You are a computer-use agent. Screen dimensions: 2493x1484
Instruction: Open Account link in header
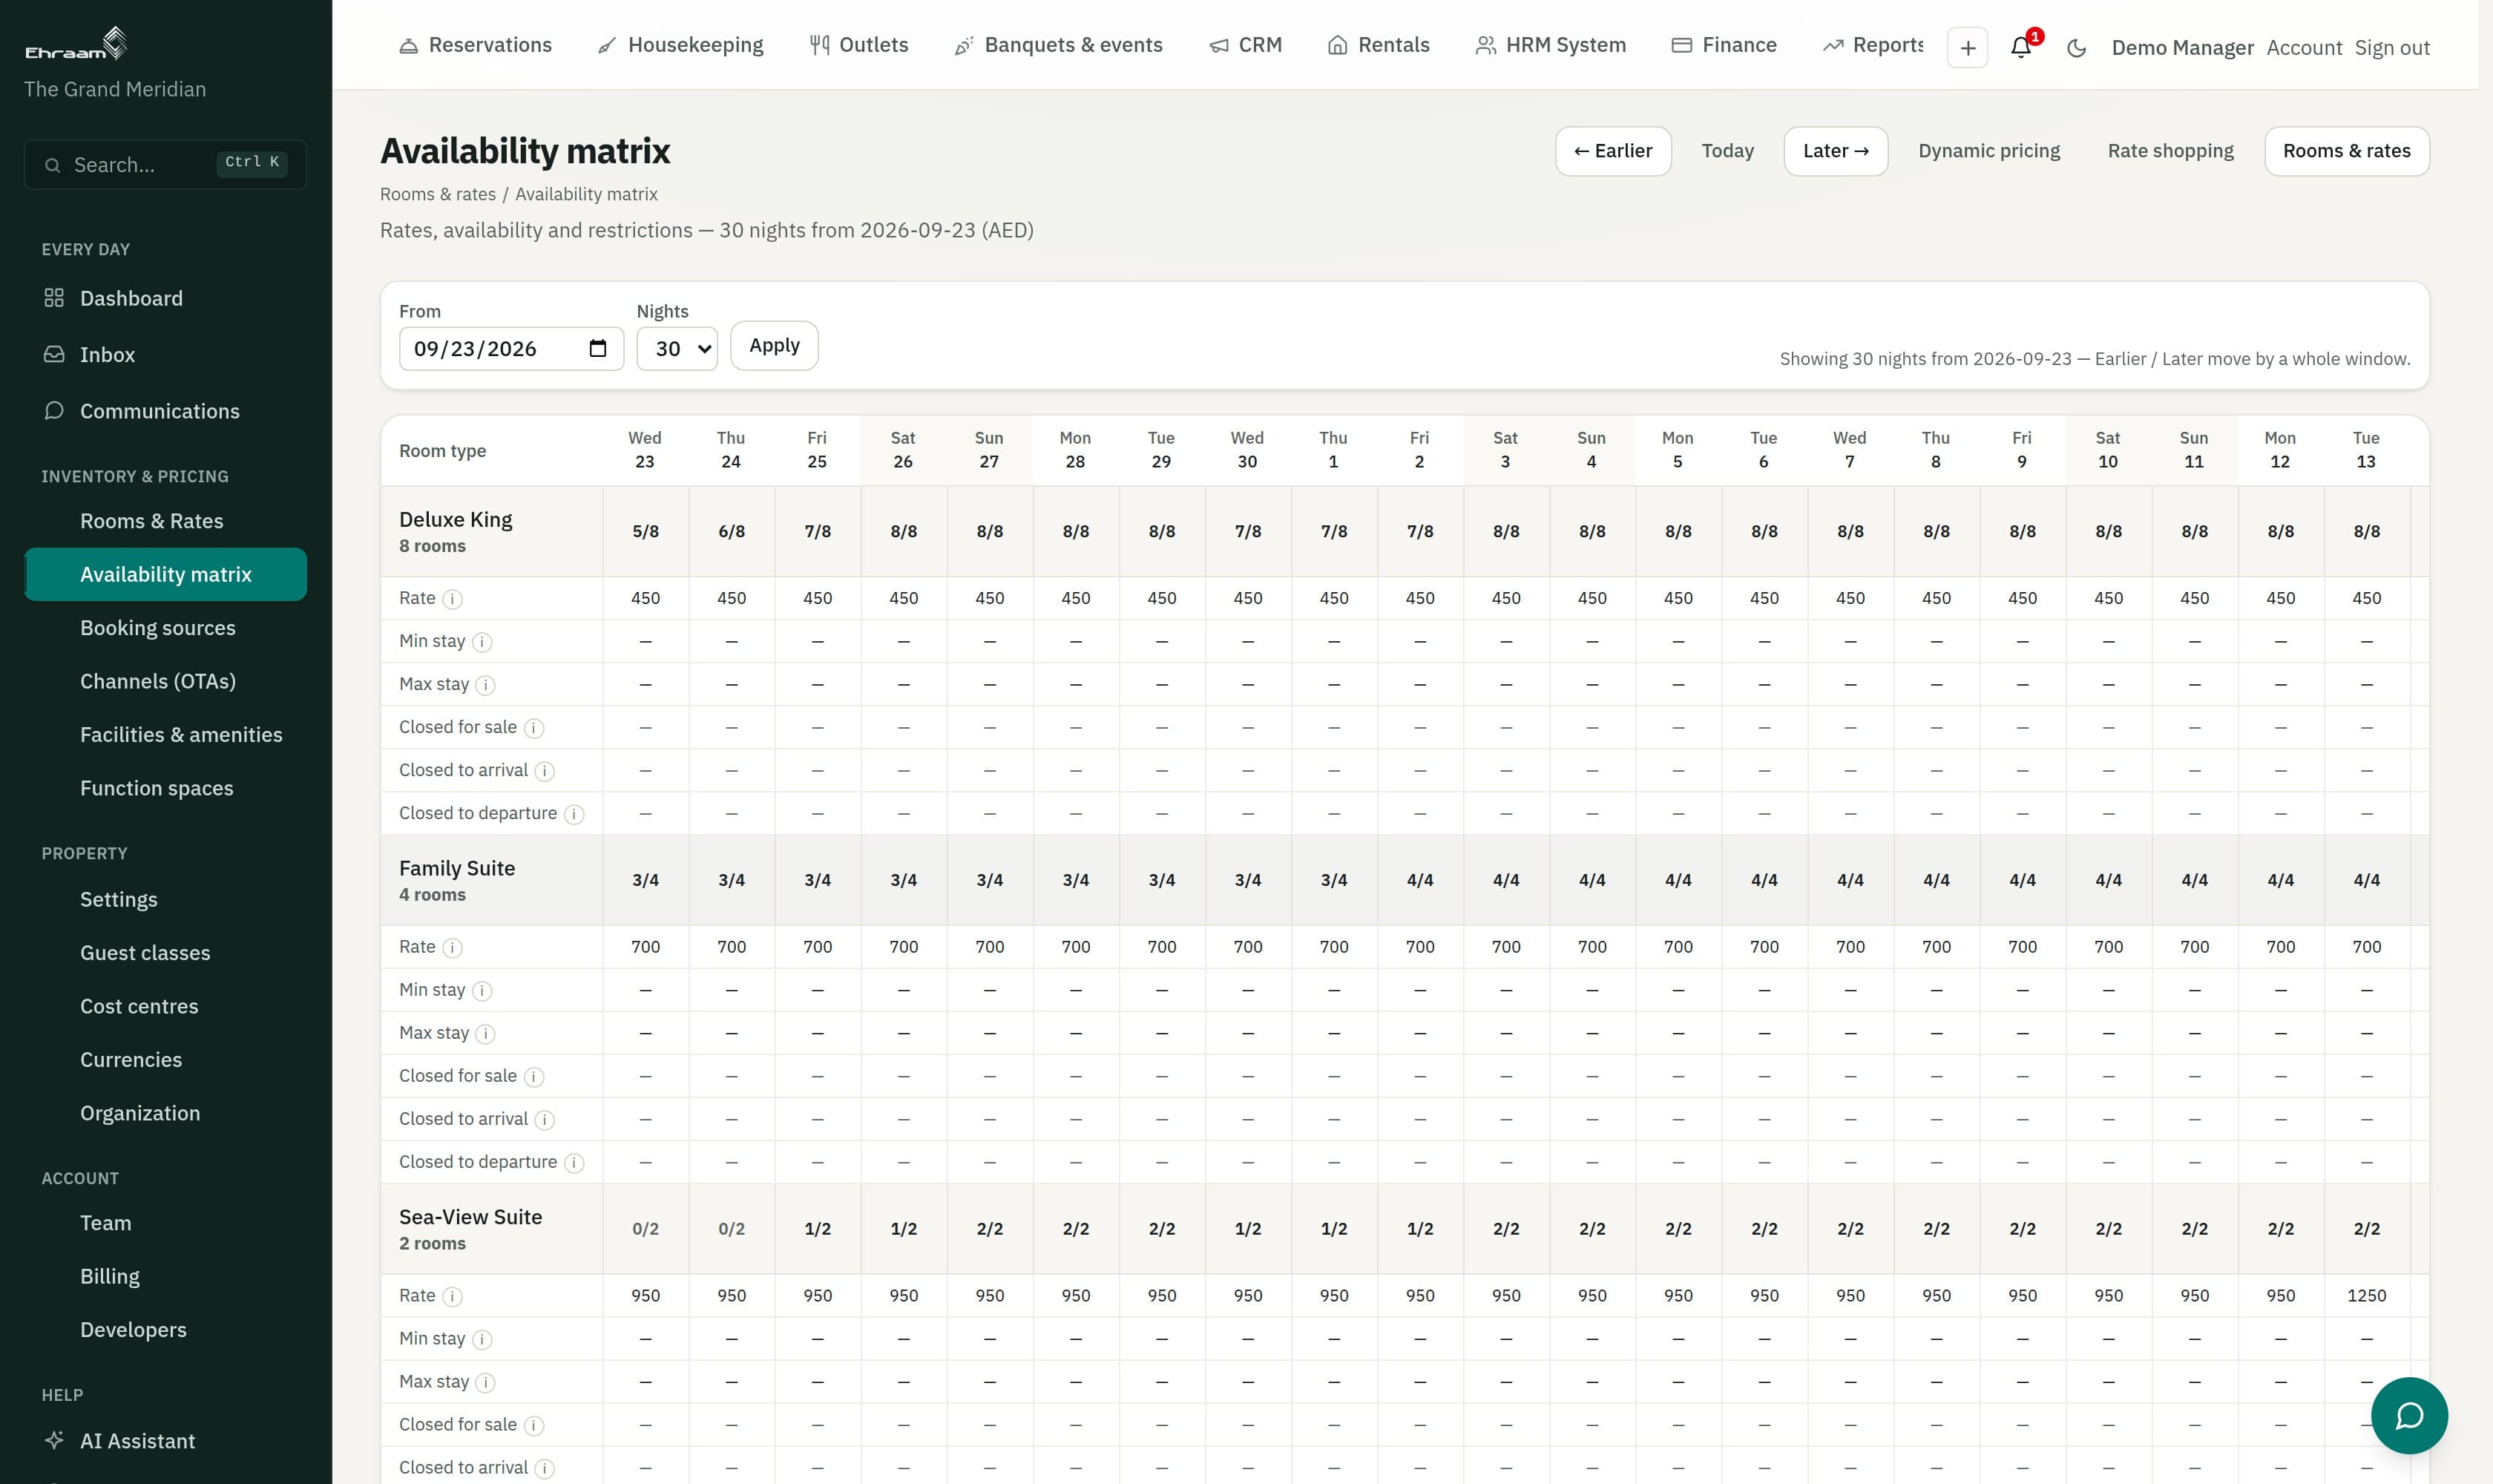point(2304,48)
